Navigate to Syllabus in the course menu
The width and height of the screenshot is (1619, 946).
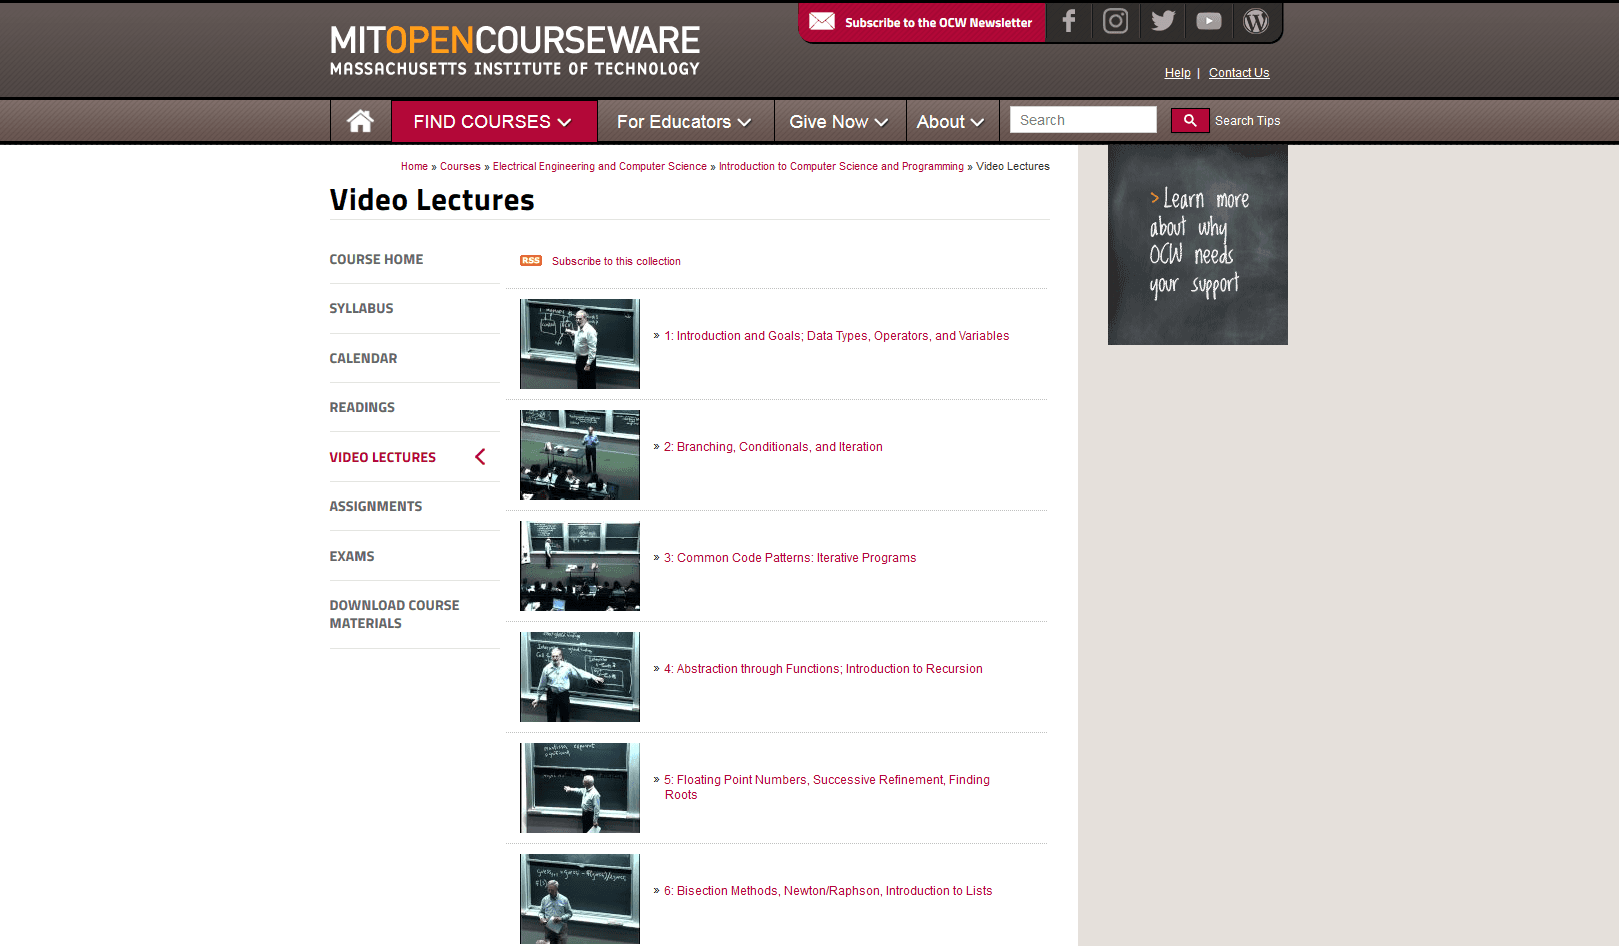click(361, 308)
